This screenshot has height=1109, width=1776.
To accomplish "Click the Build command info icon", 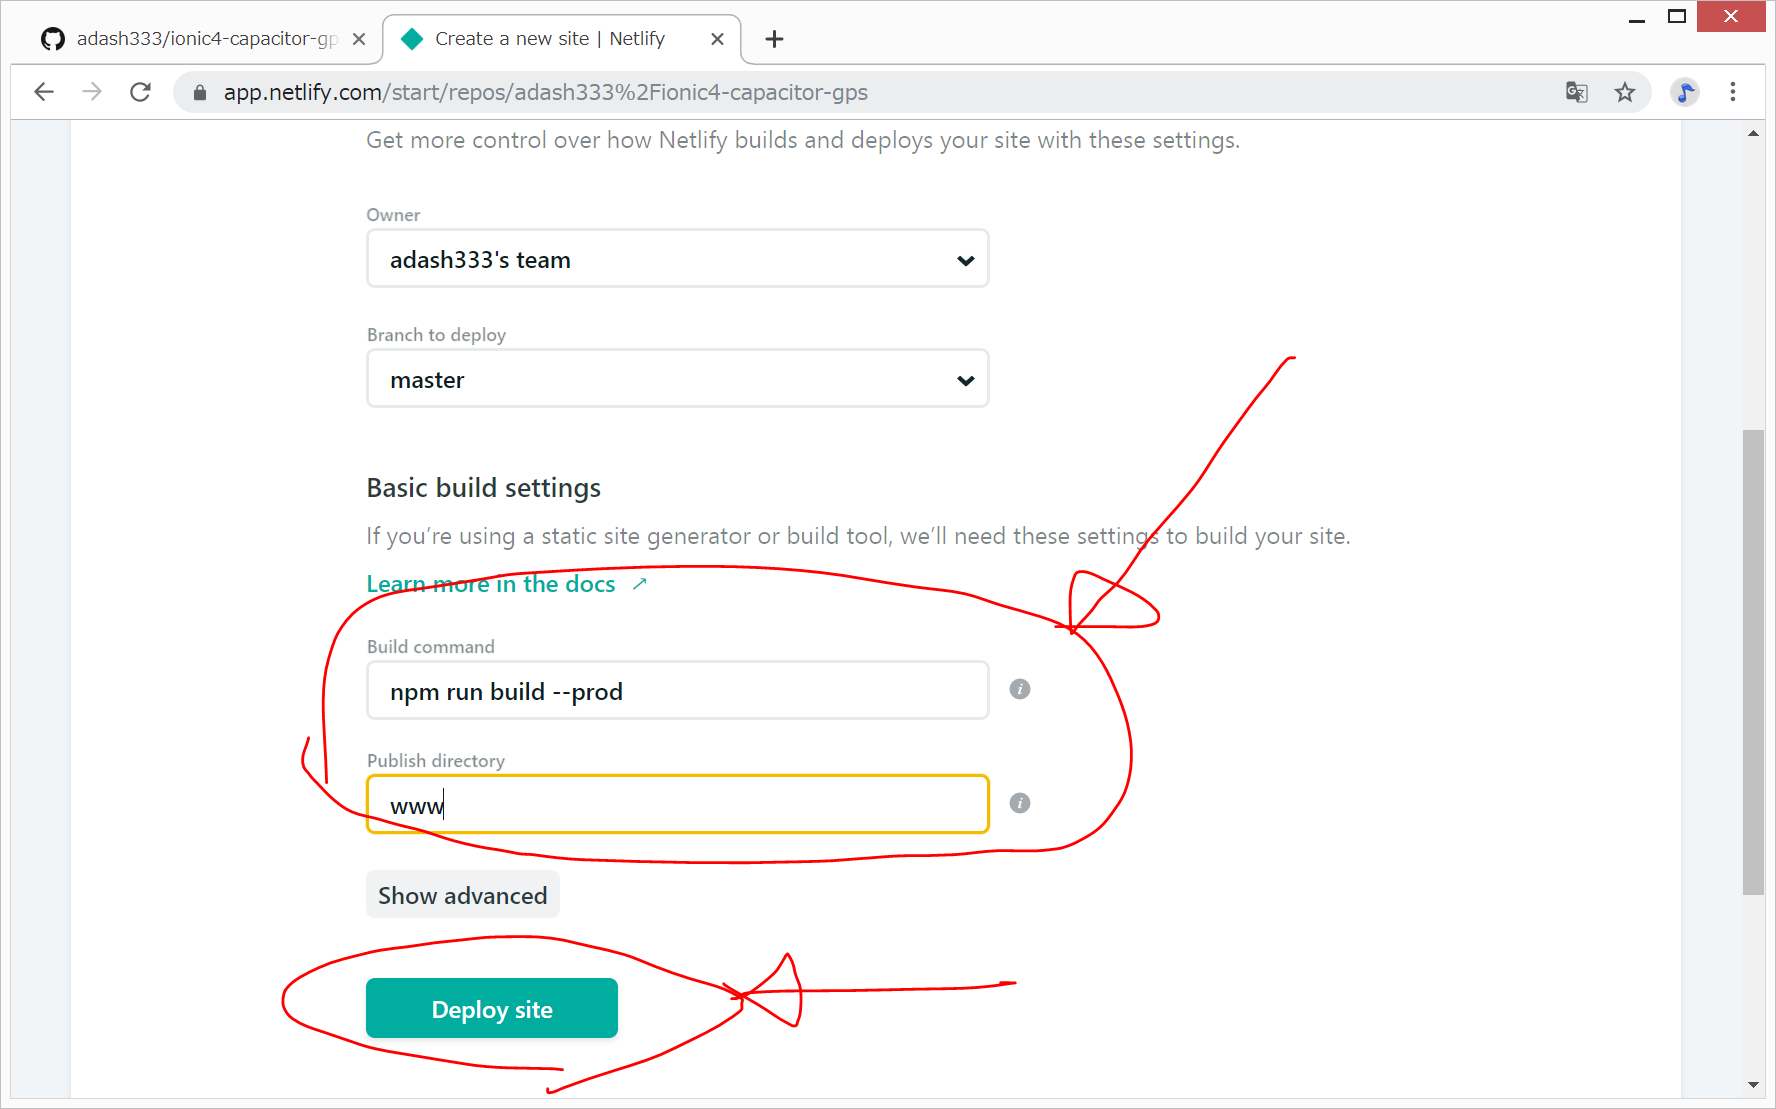I will pos(1019,689).
